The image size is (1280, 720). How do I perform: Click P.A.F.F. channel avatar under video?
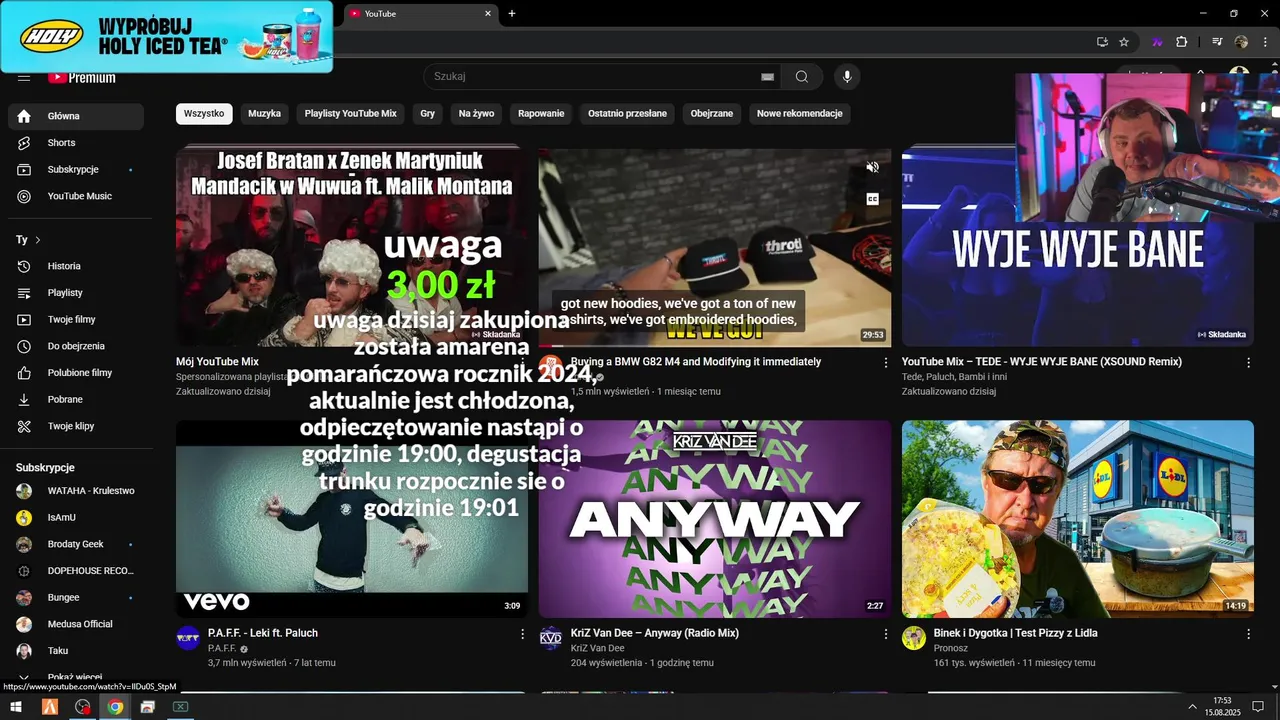click(188, 638)
